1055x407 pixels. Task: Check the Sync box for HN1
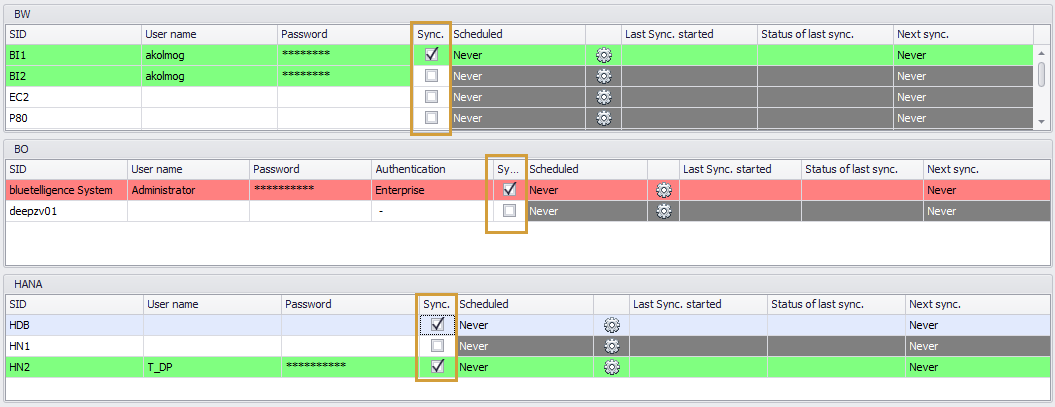437,346
